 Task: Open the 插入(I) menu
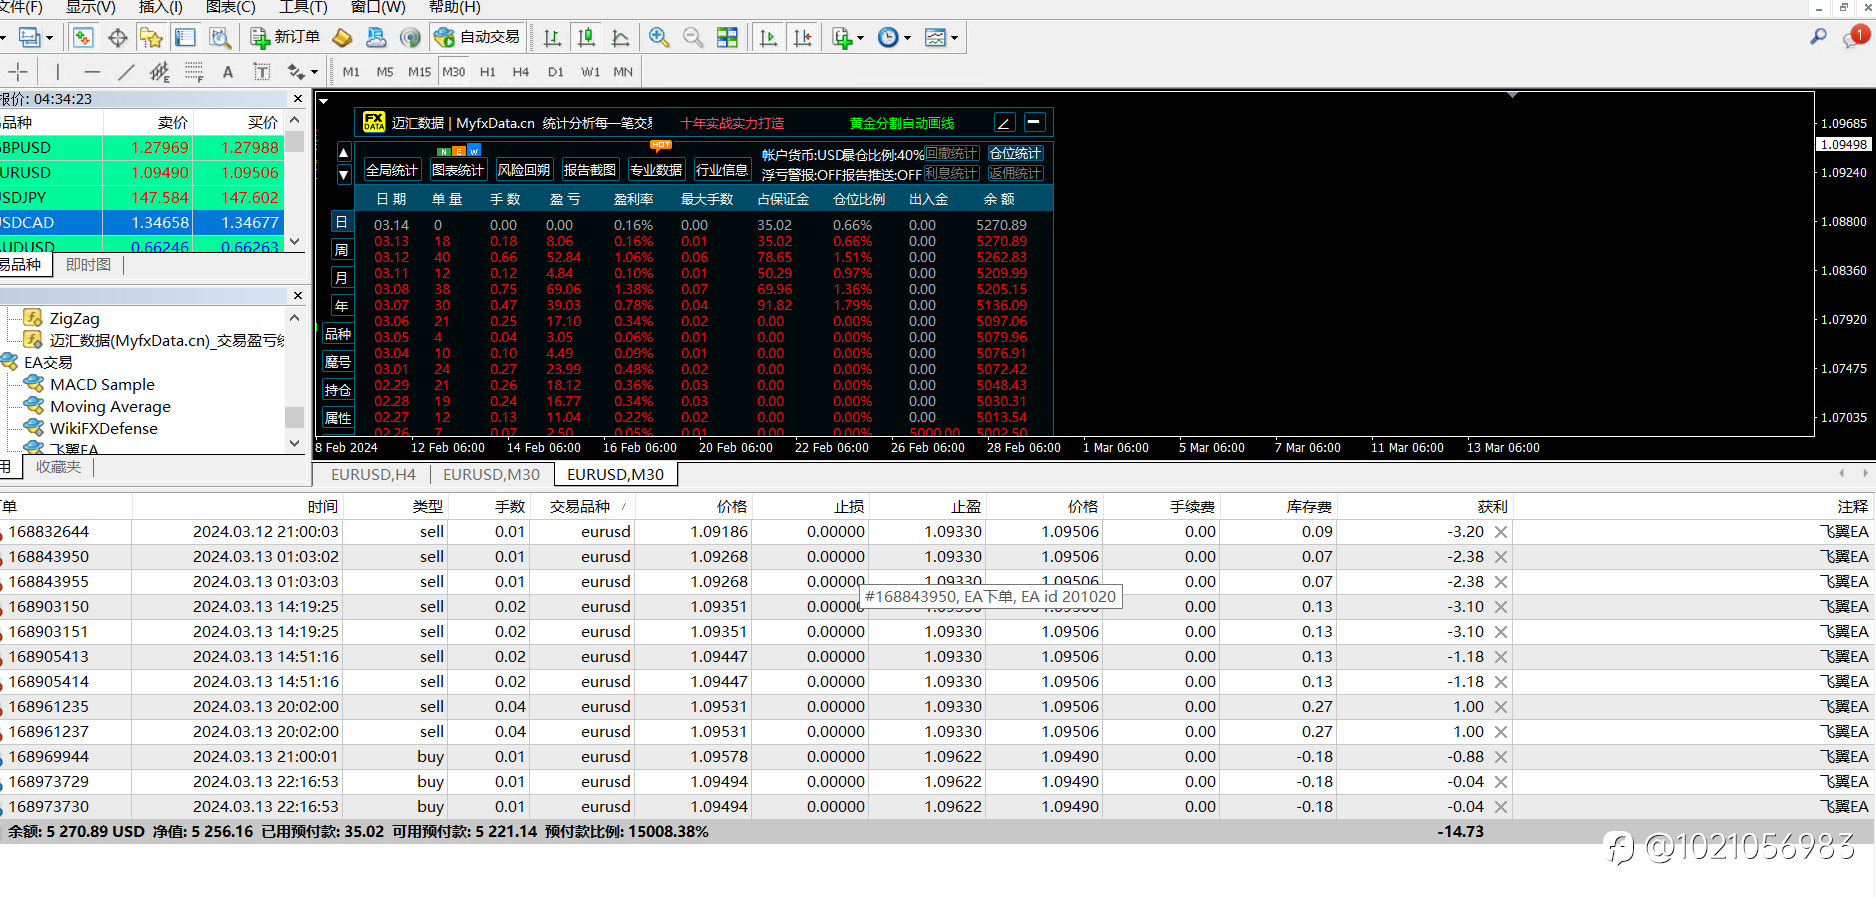pos(160,7)
